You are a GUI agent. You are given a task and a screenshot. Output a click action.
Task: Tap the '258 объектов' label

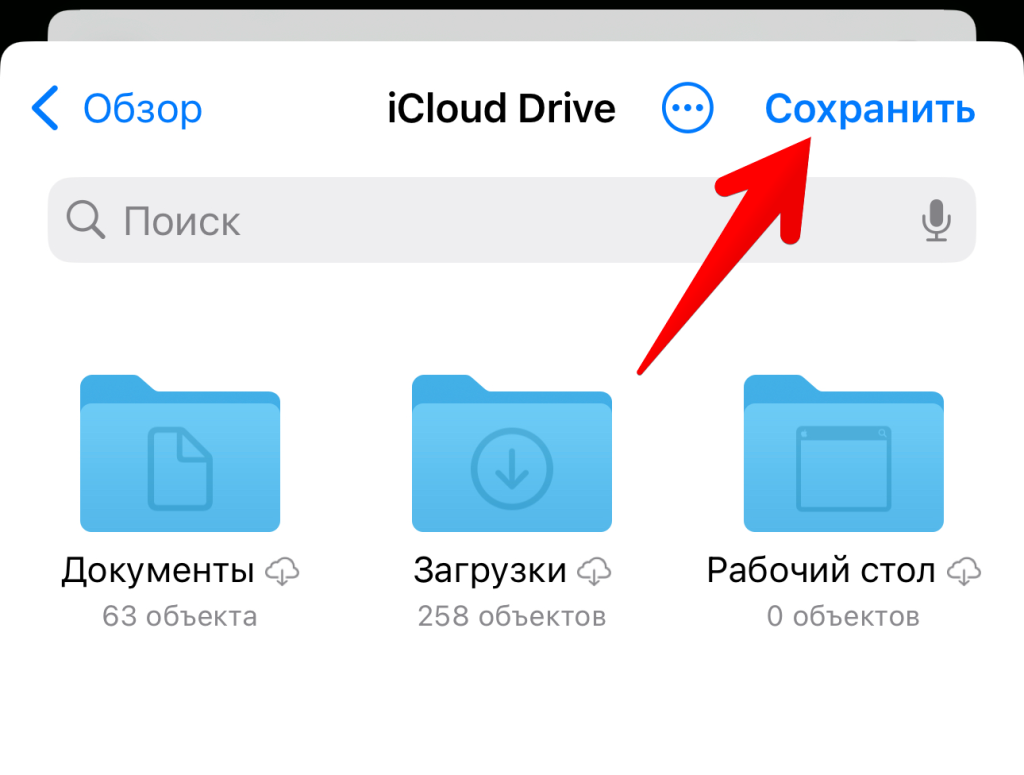511,616
